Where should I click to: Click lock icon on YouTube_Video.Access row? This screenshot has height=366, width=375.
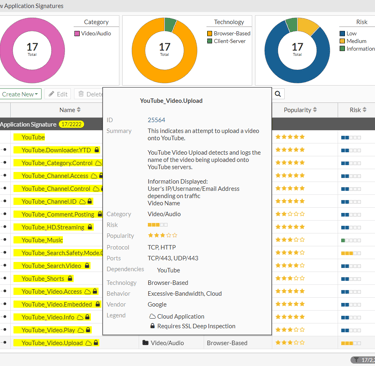click(x=95, y=291)
